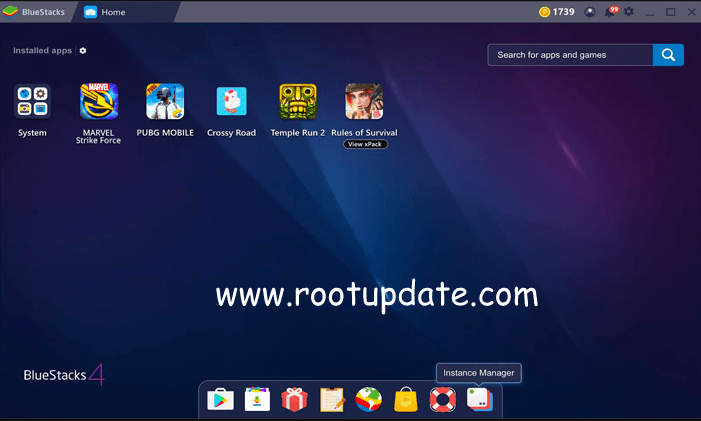Viewport: 701px width, 421px height.
Task: Launch Rules of Survival
Action: coord(364,101)
